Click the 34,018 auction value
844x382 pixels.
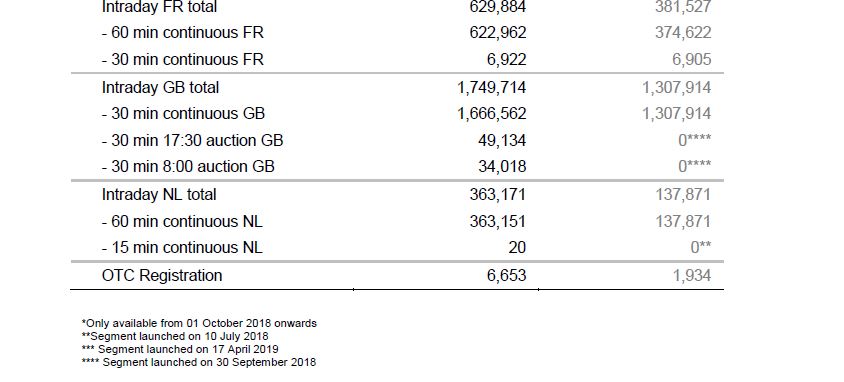(502, 166)
